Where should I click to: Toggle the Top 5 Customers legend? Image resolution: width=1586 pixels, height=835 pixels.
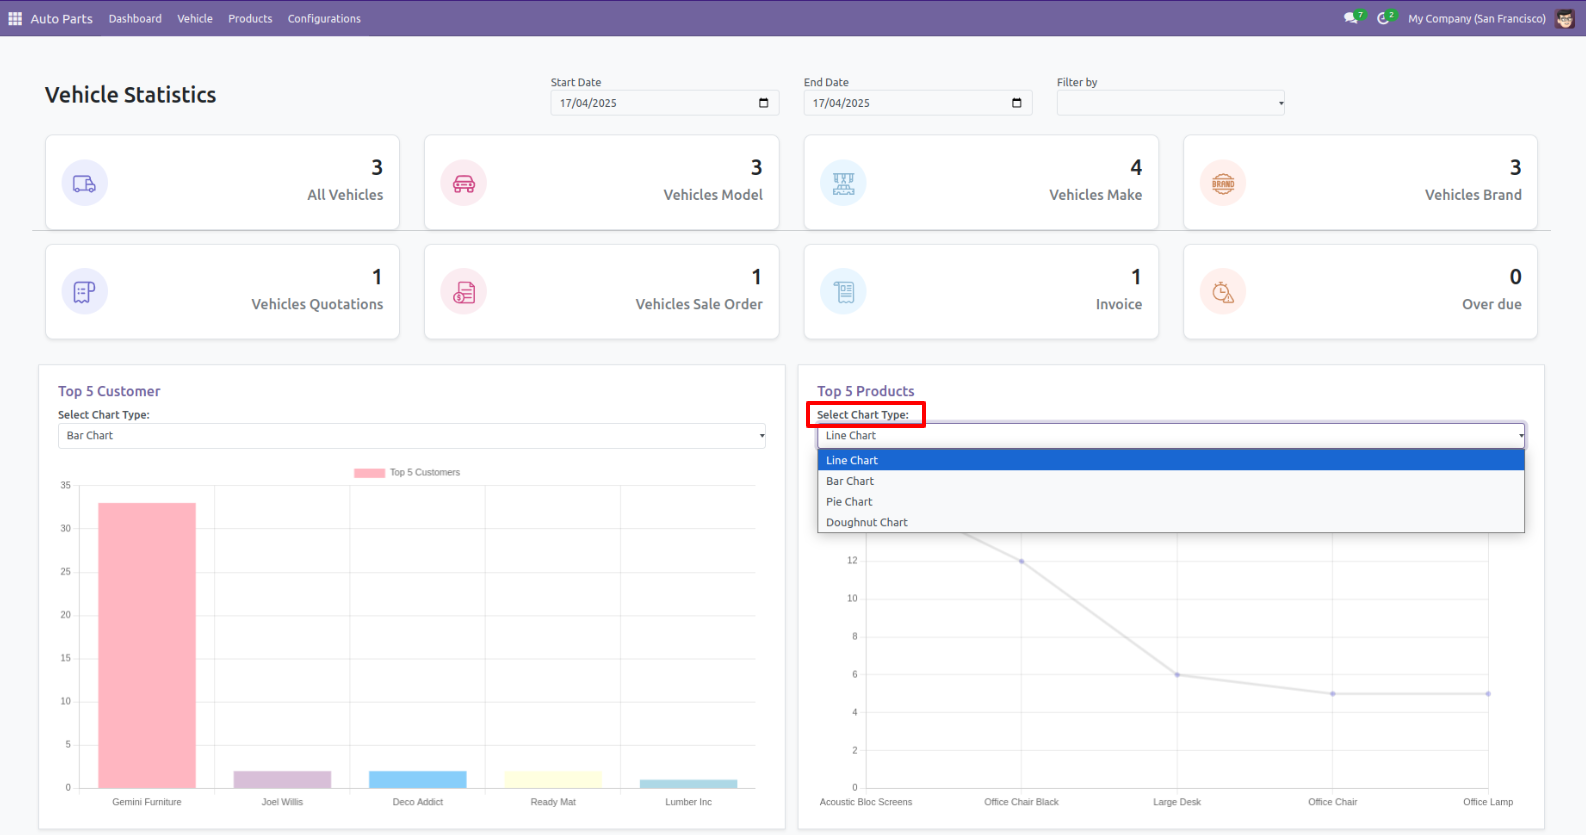coord(407,473)
